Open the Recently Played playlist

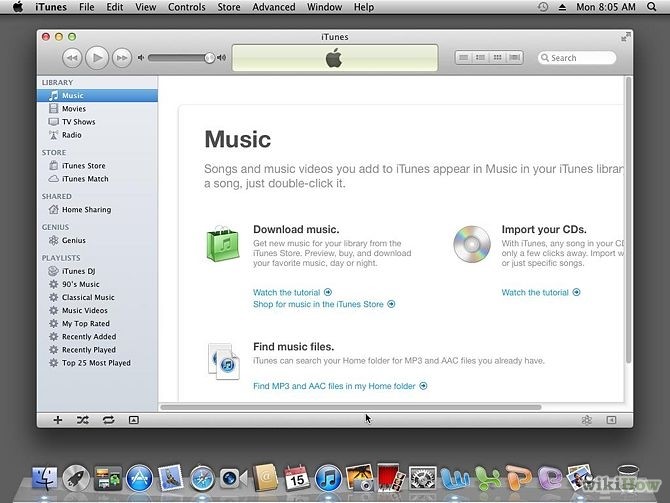[x=97, y=350]
